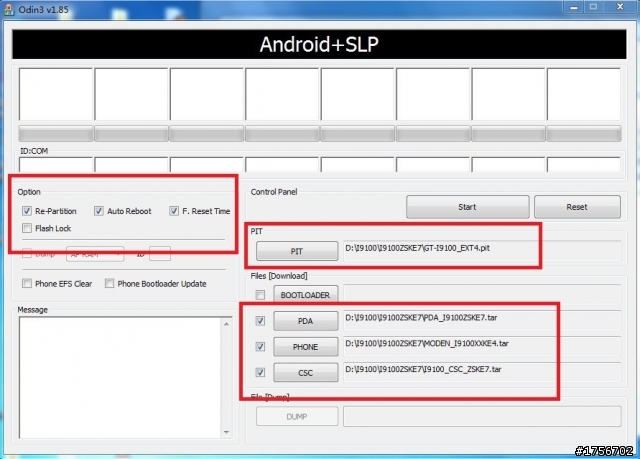Enable the Flash Lock checkbox
Screen dimensions: 640x459
[27, 228]
